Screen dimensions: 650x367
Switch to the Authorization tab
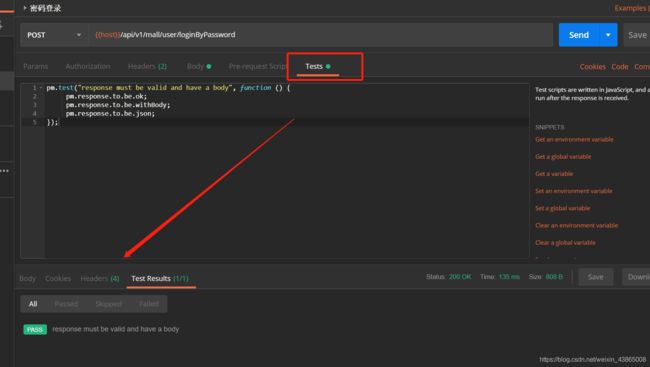[88, 66]
